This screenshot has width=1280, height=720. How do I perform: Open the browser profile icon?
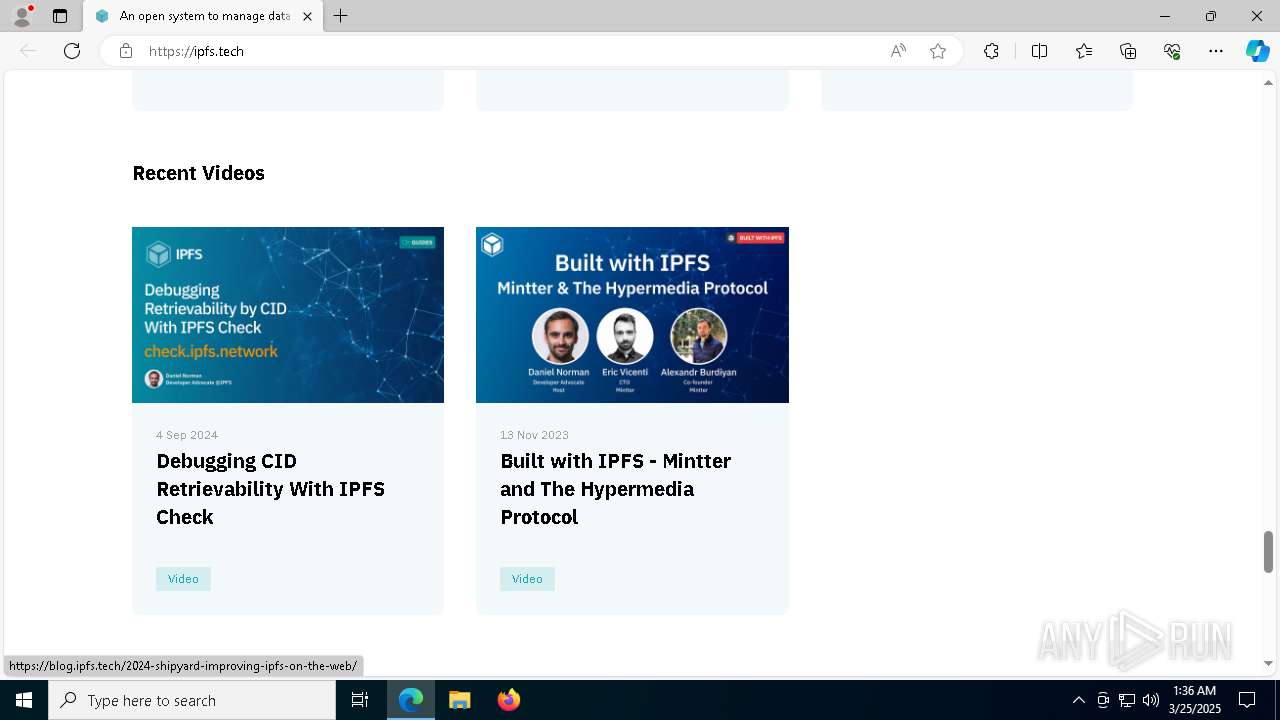click(x=22, y=16)
